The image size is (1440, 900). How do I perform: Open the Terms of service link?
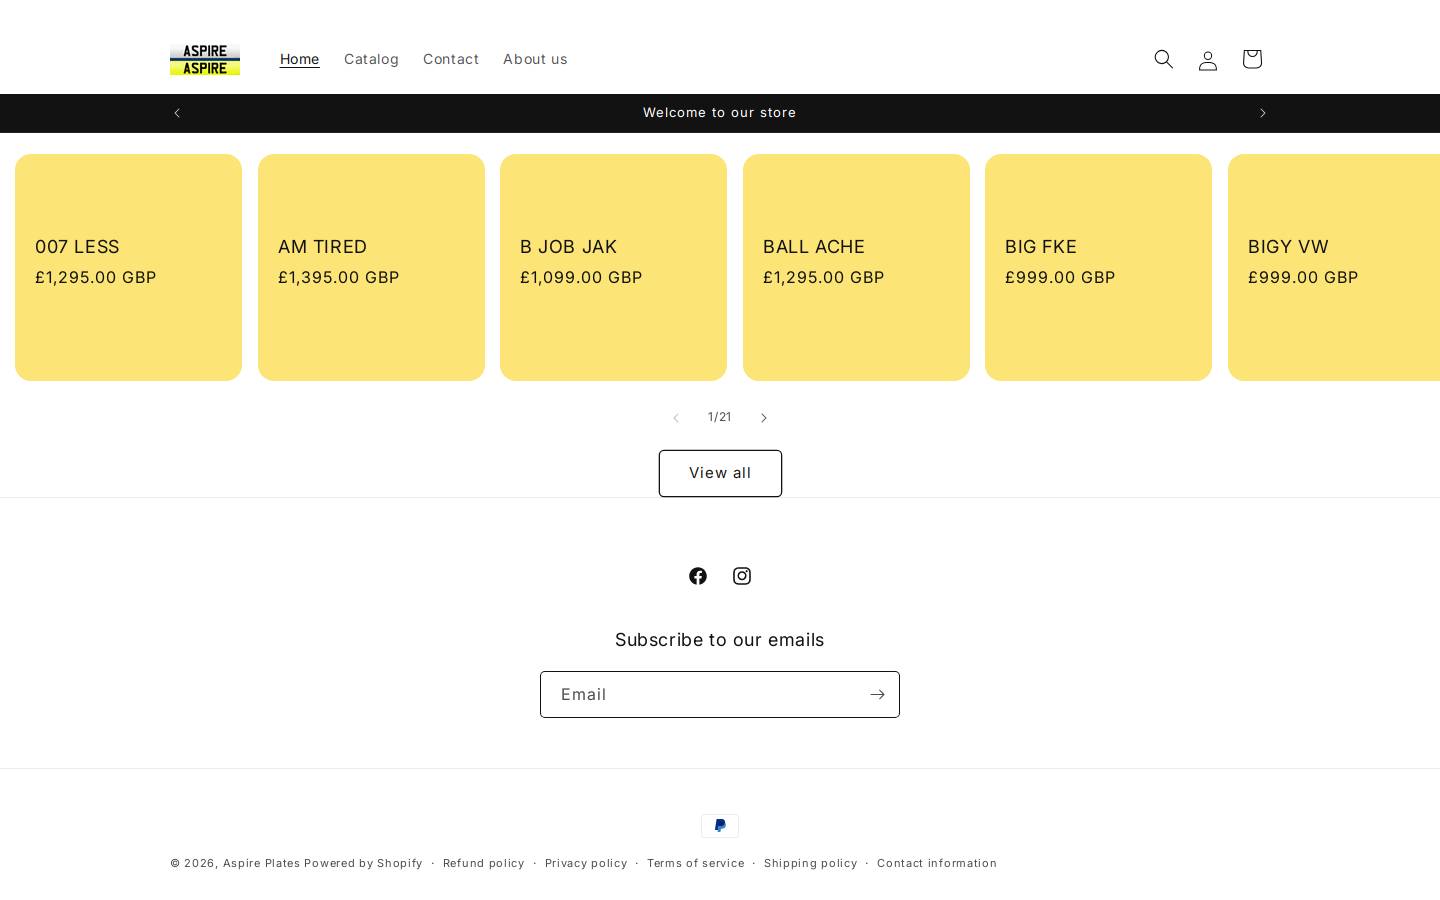coord(695,863)
